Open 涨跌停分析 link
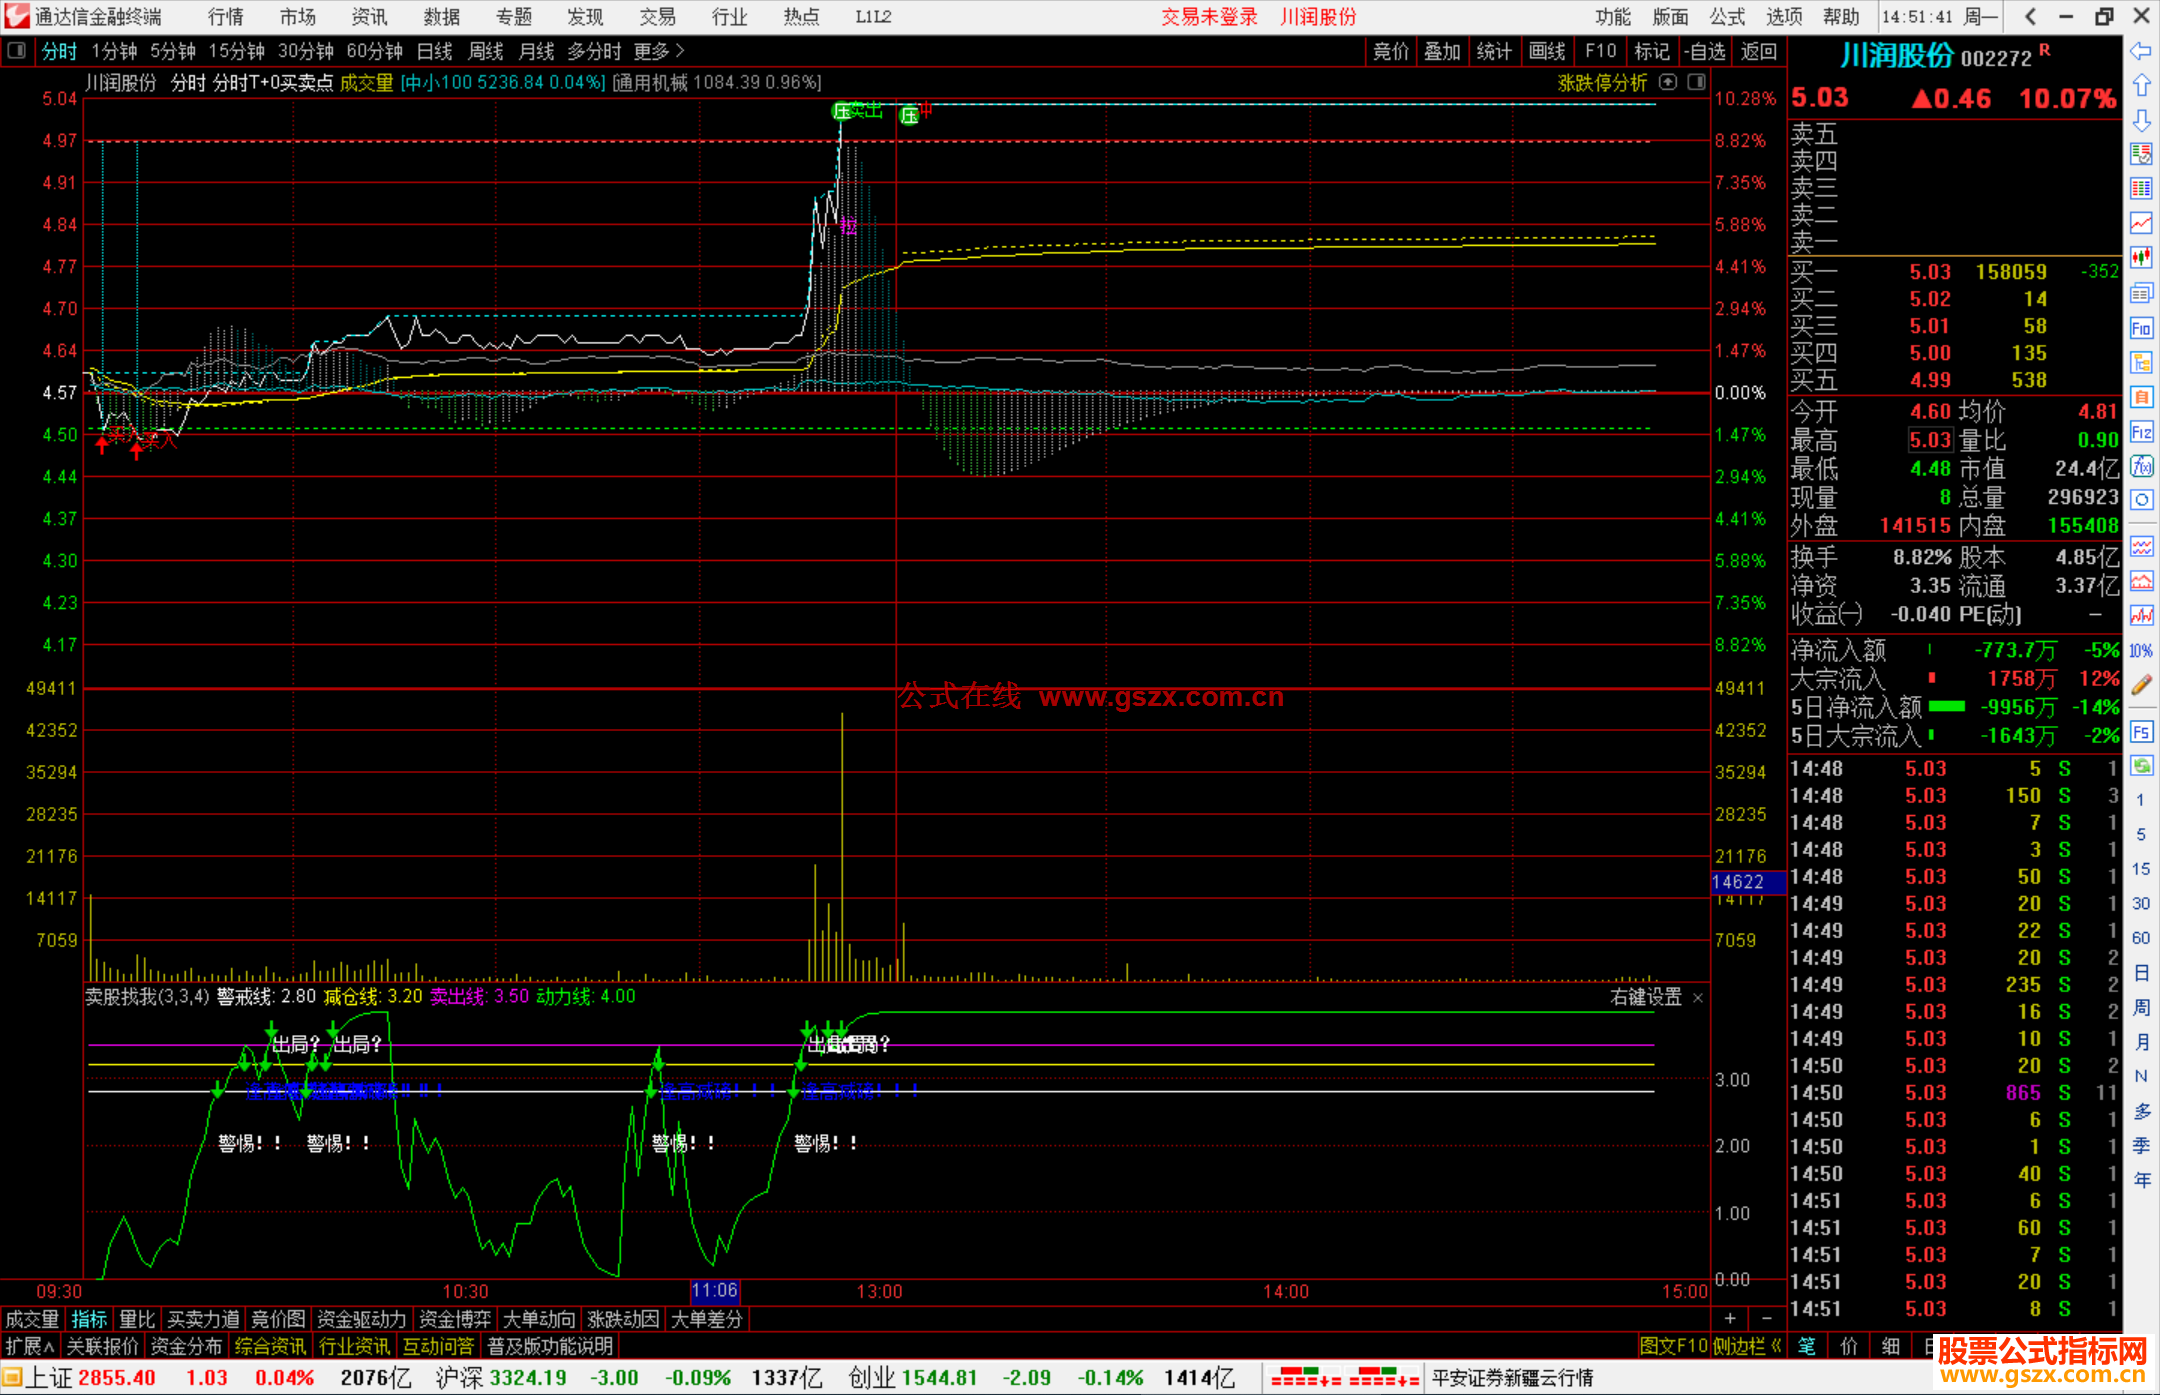The height and width of the screenshot is (1395, 2160). click(x=1601, y=83)
